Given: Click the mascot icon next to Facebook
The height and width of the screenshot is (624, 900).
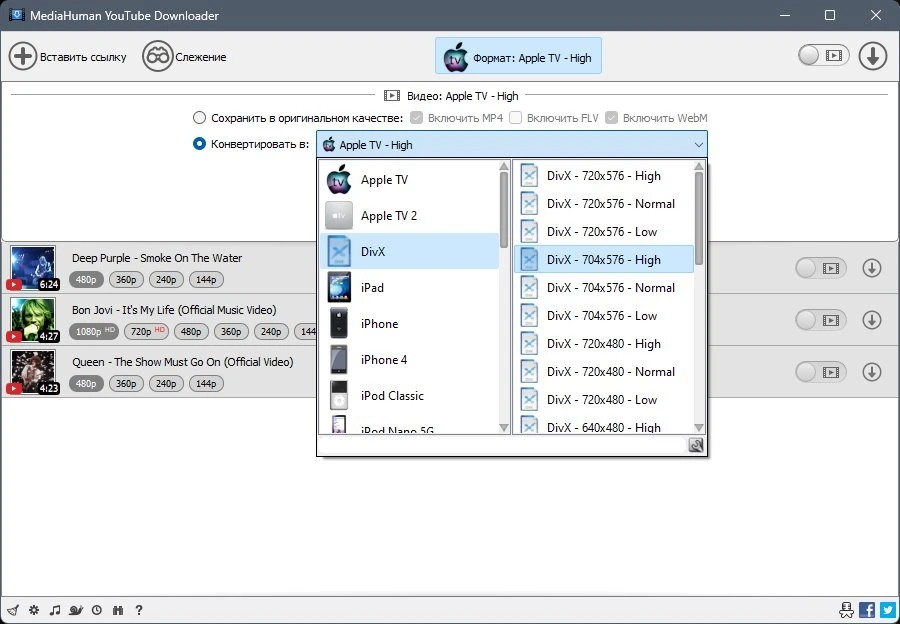Looking at the screenshot, I should click(x=846, y=610).
